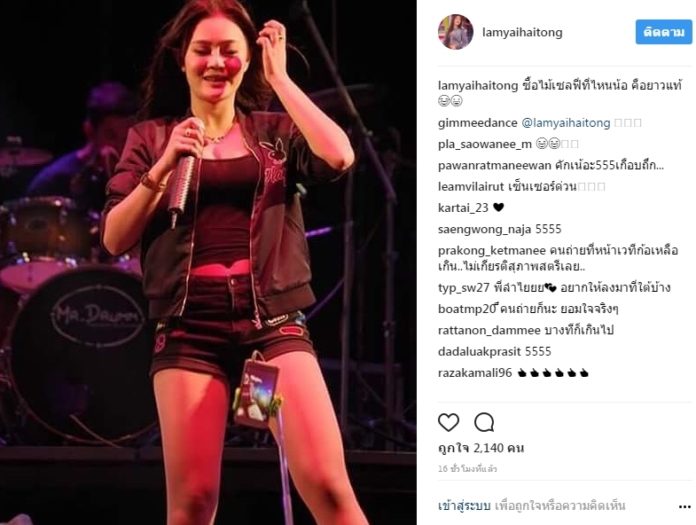Click the lamyaihaitong profile avatar
696x525 pixels.
pos(455,32)
